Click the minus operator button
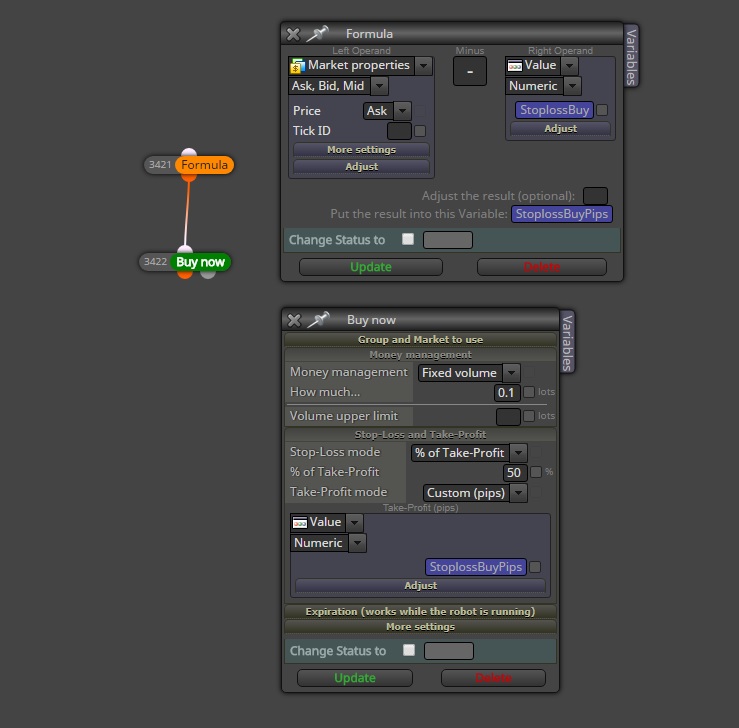Viewport: 739px width, 728px height. point(470,72)
